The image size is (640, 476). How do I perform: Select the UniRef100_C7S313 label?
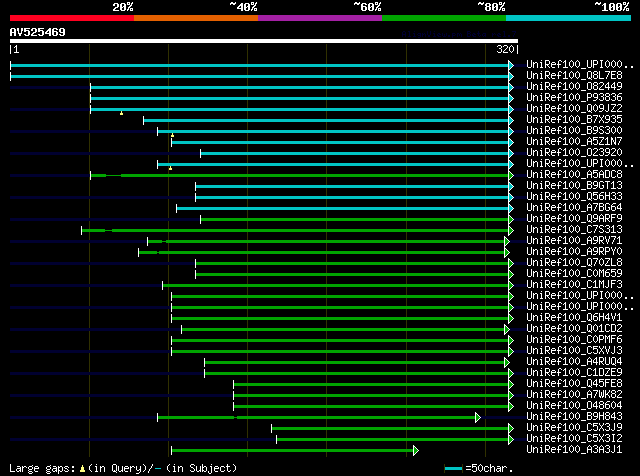(574, 230)
